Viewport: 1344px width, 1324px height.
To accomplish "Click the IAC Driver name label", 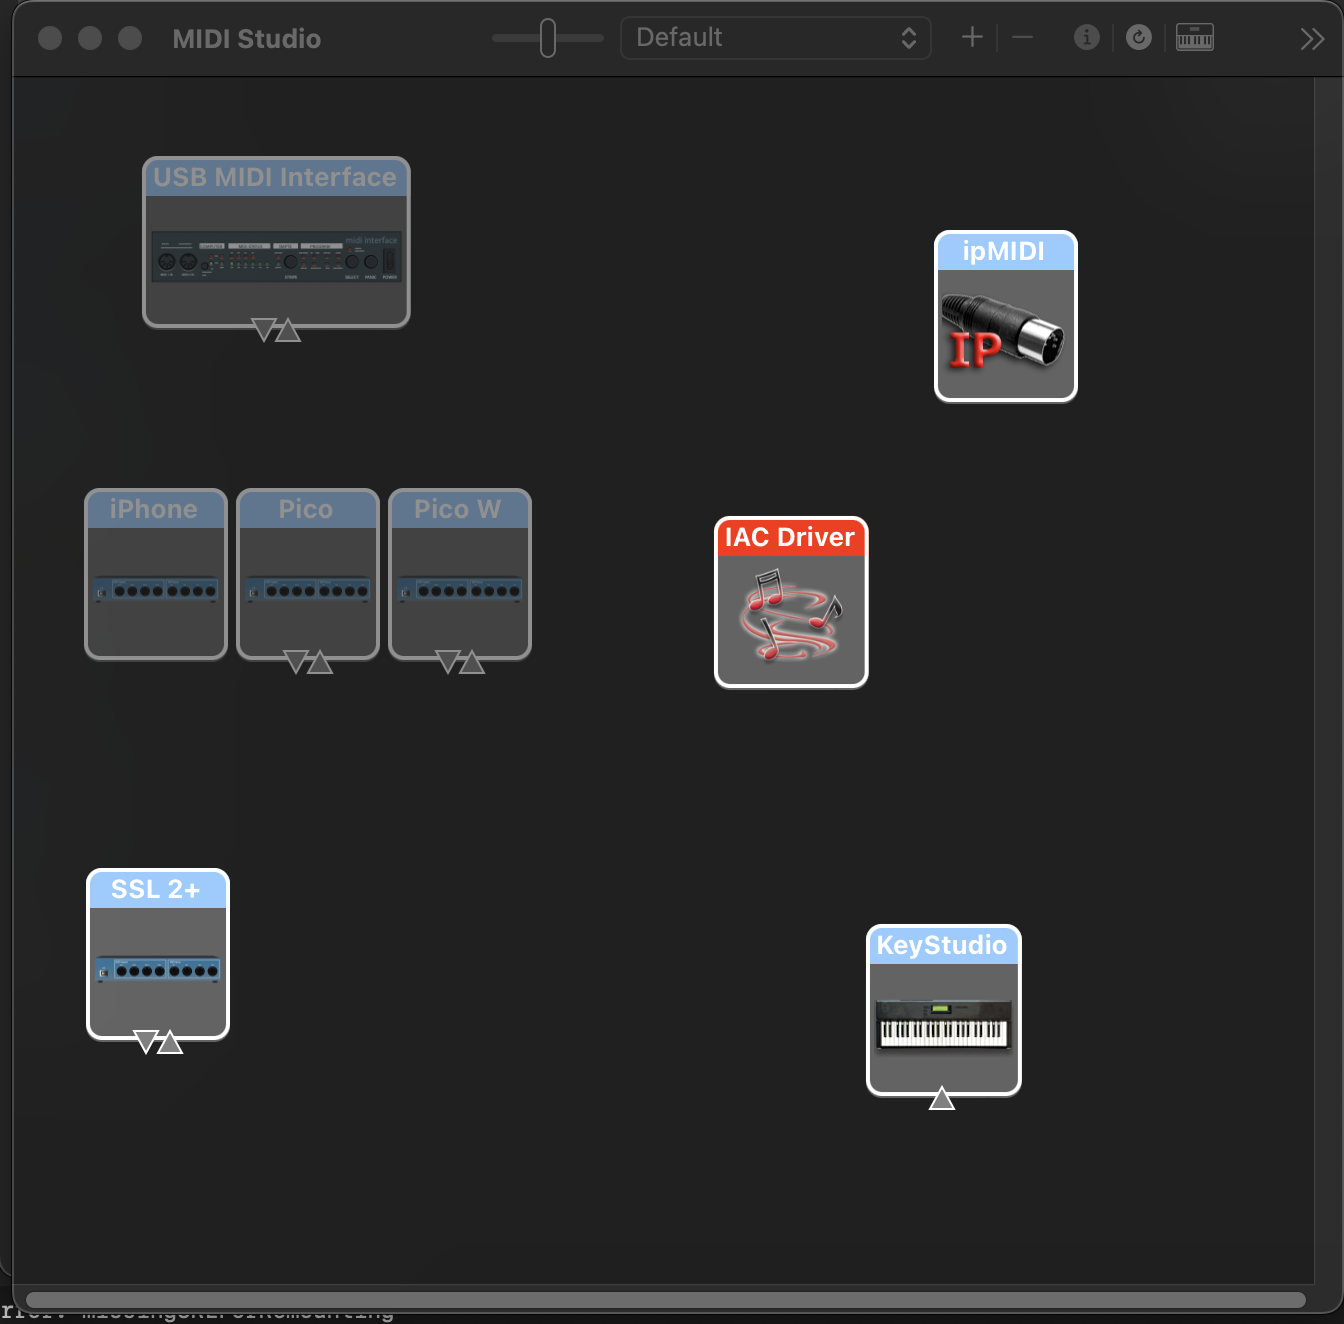I will pyautogui.click(x=790, y=537).
